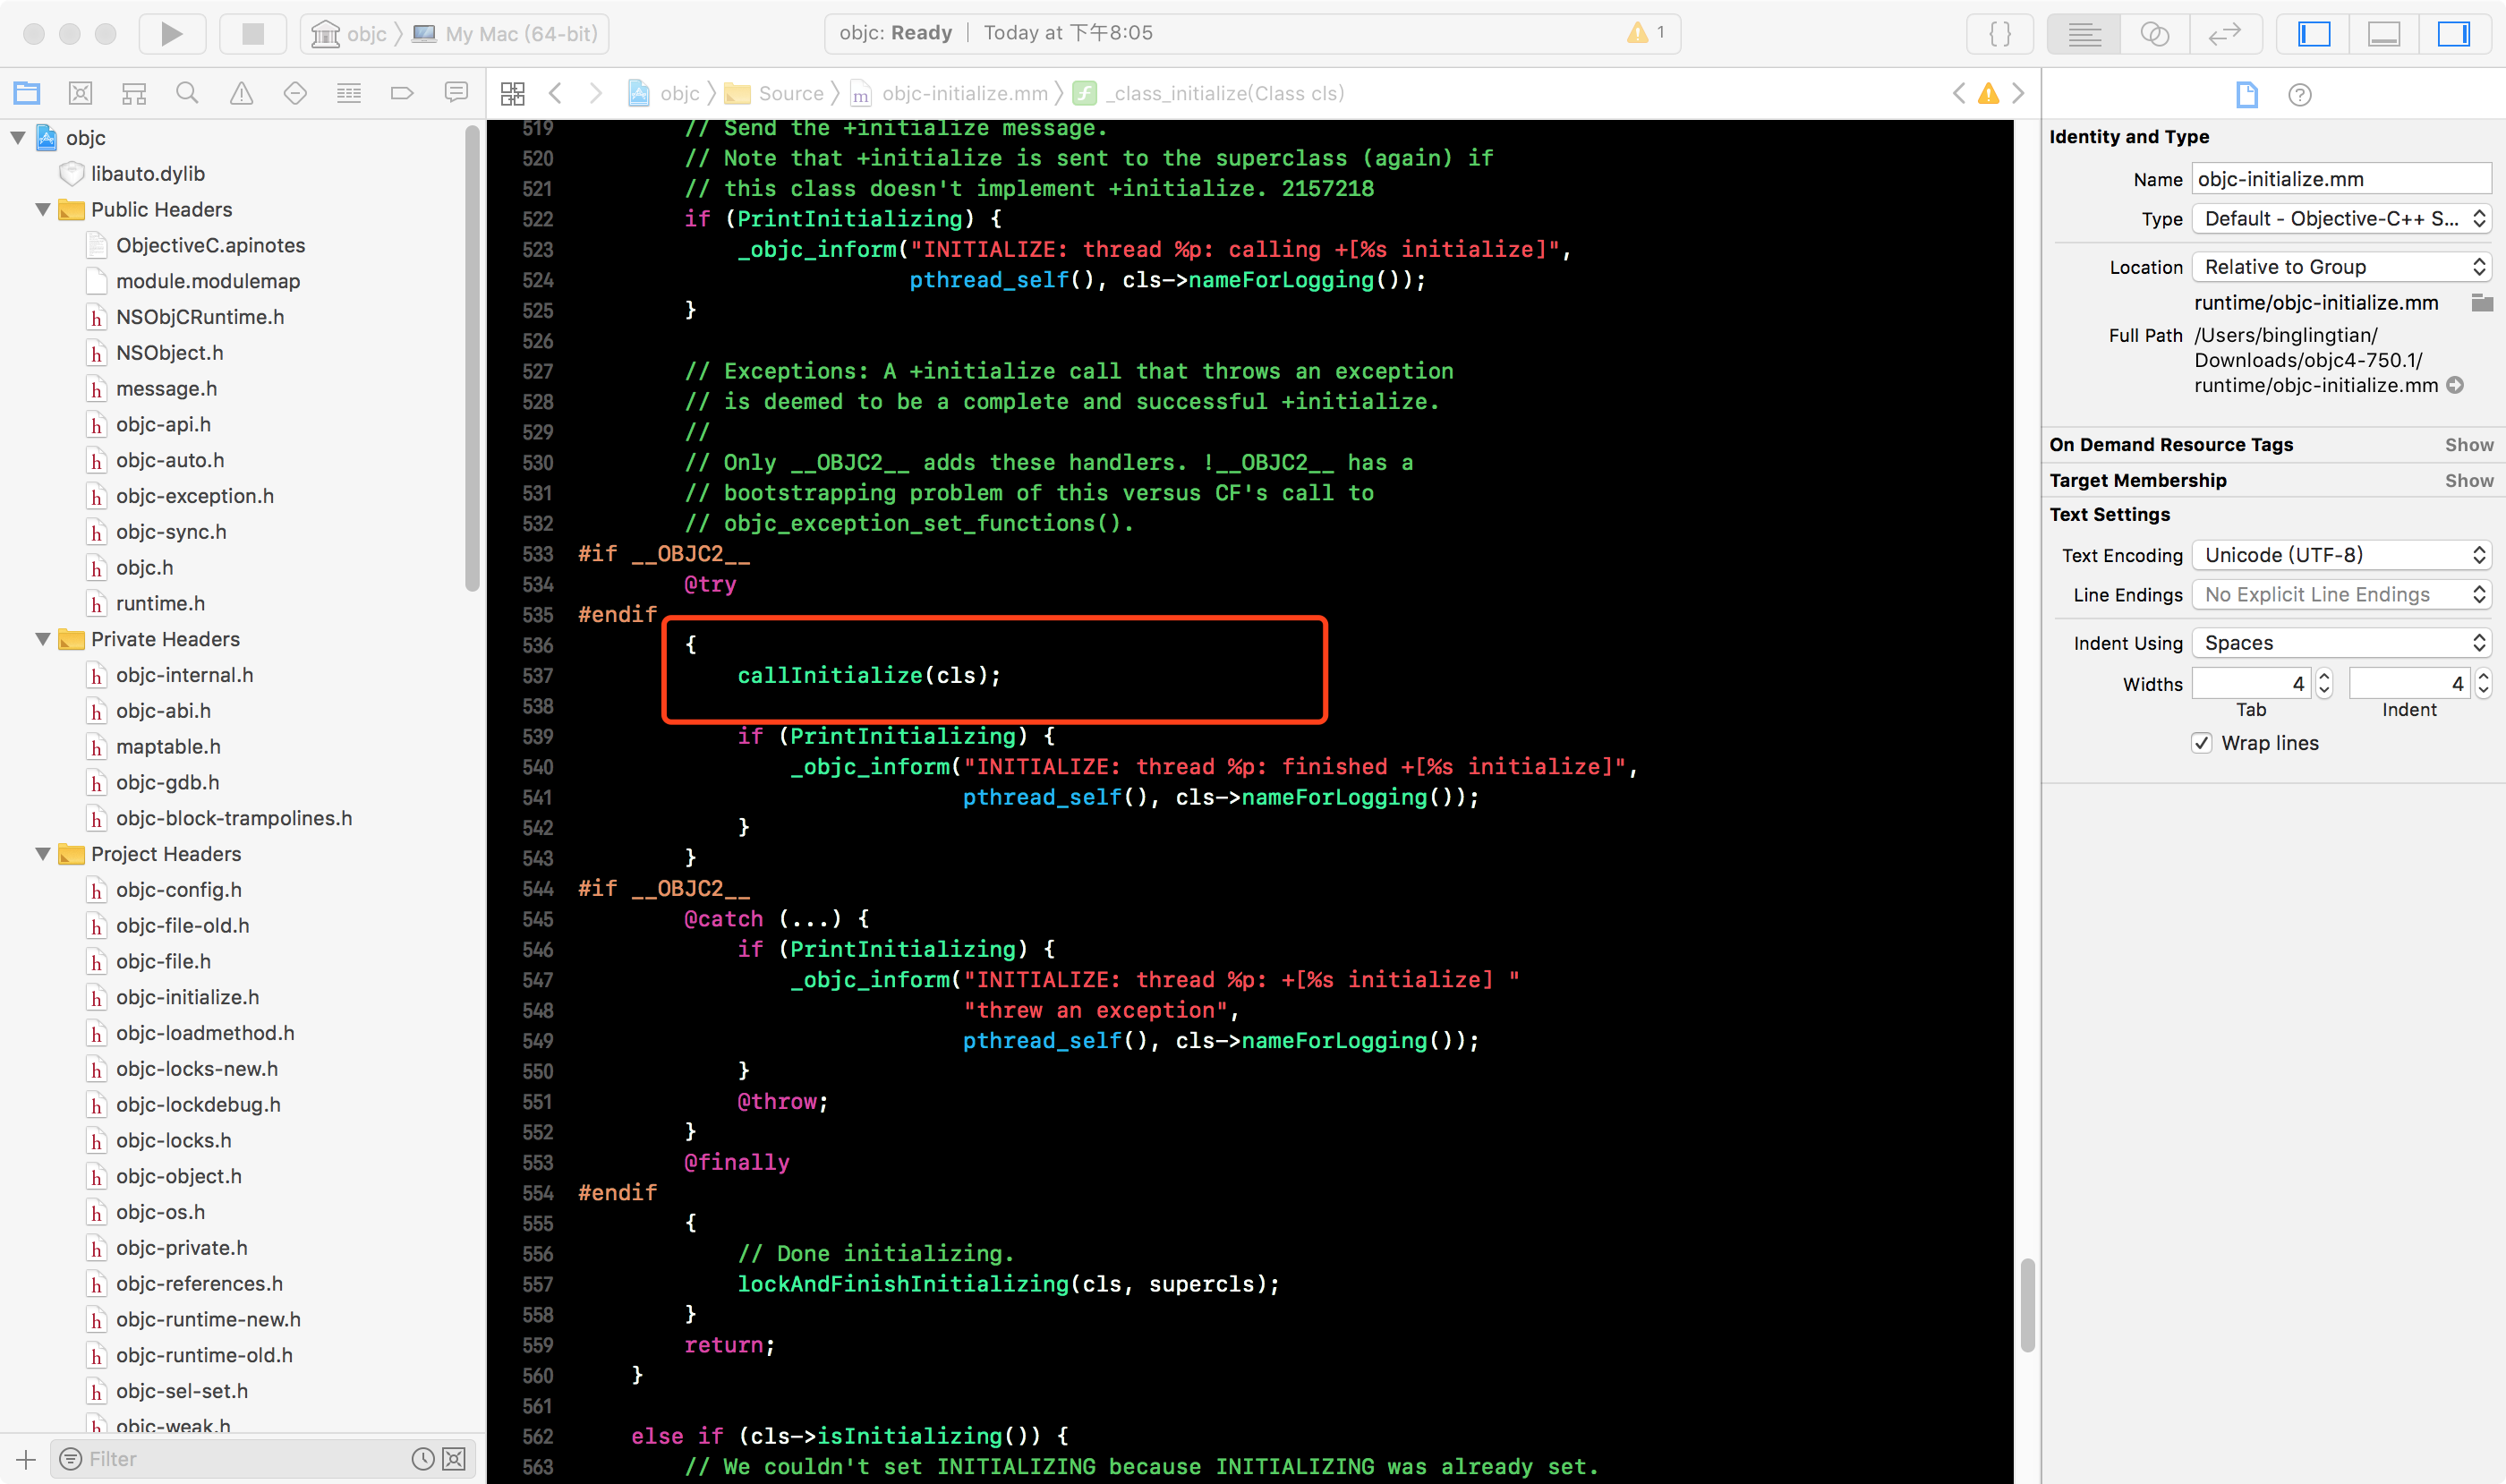Screen dimensions: 2506x1484
Task: Open the Find navigator magnifier icon
Action: 187,93
